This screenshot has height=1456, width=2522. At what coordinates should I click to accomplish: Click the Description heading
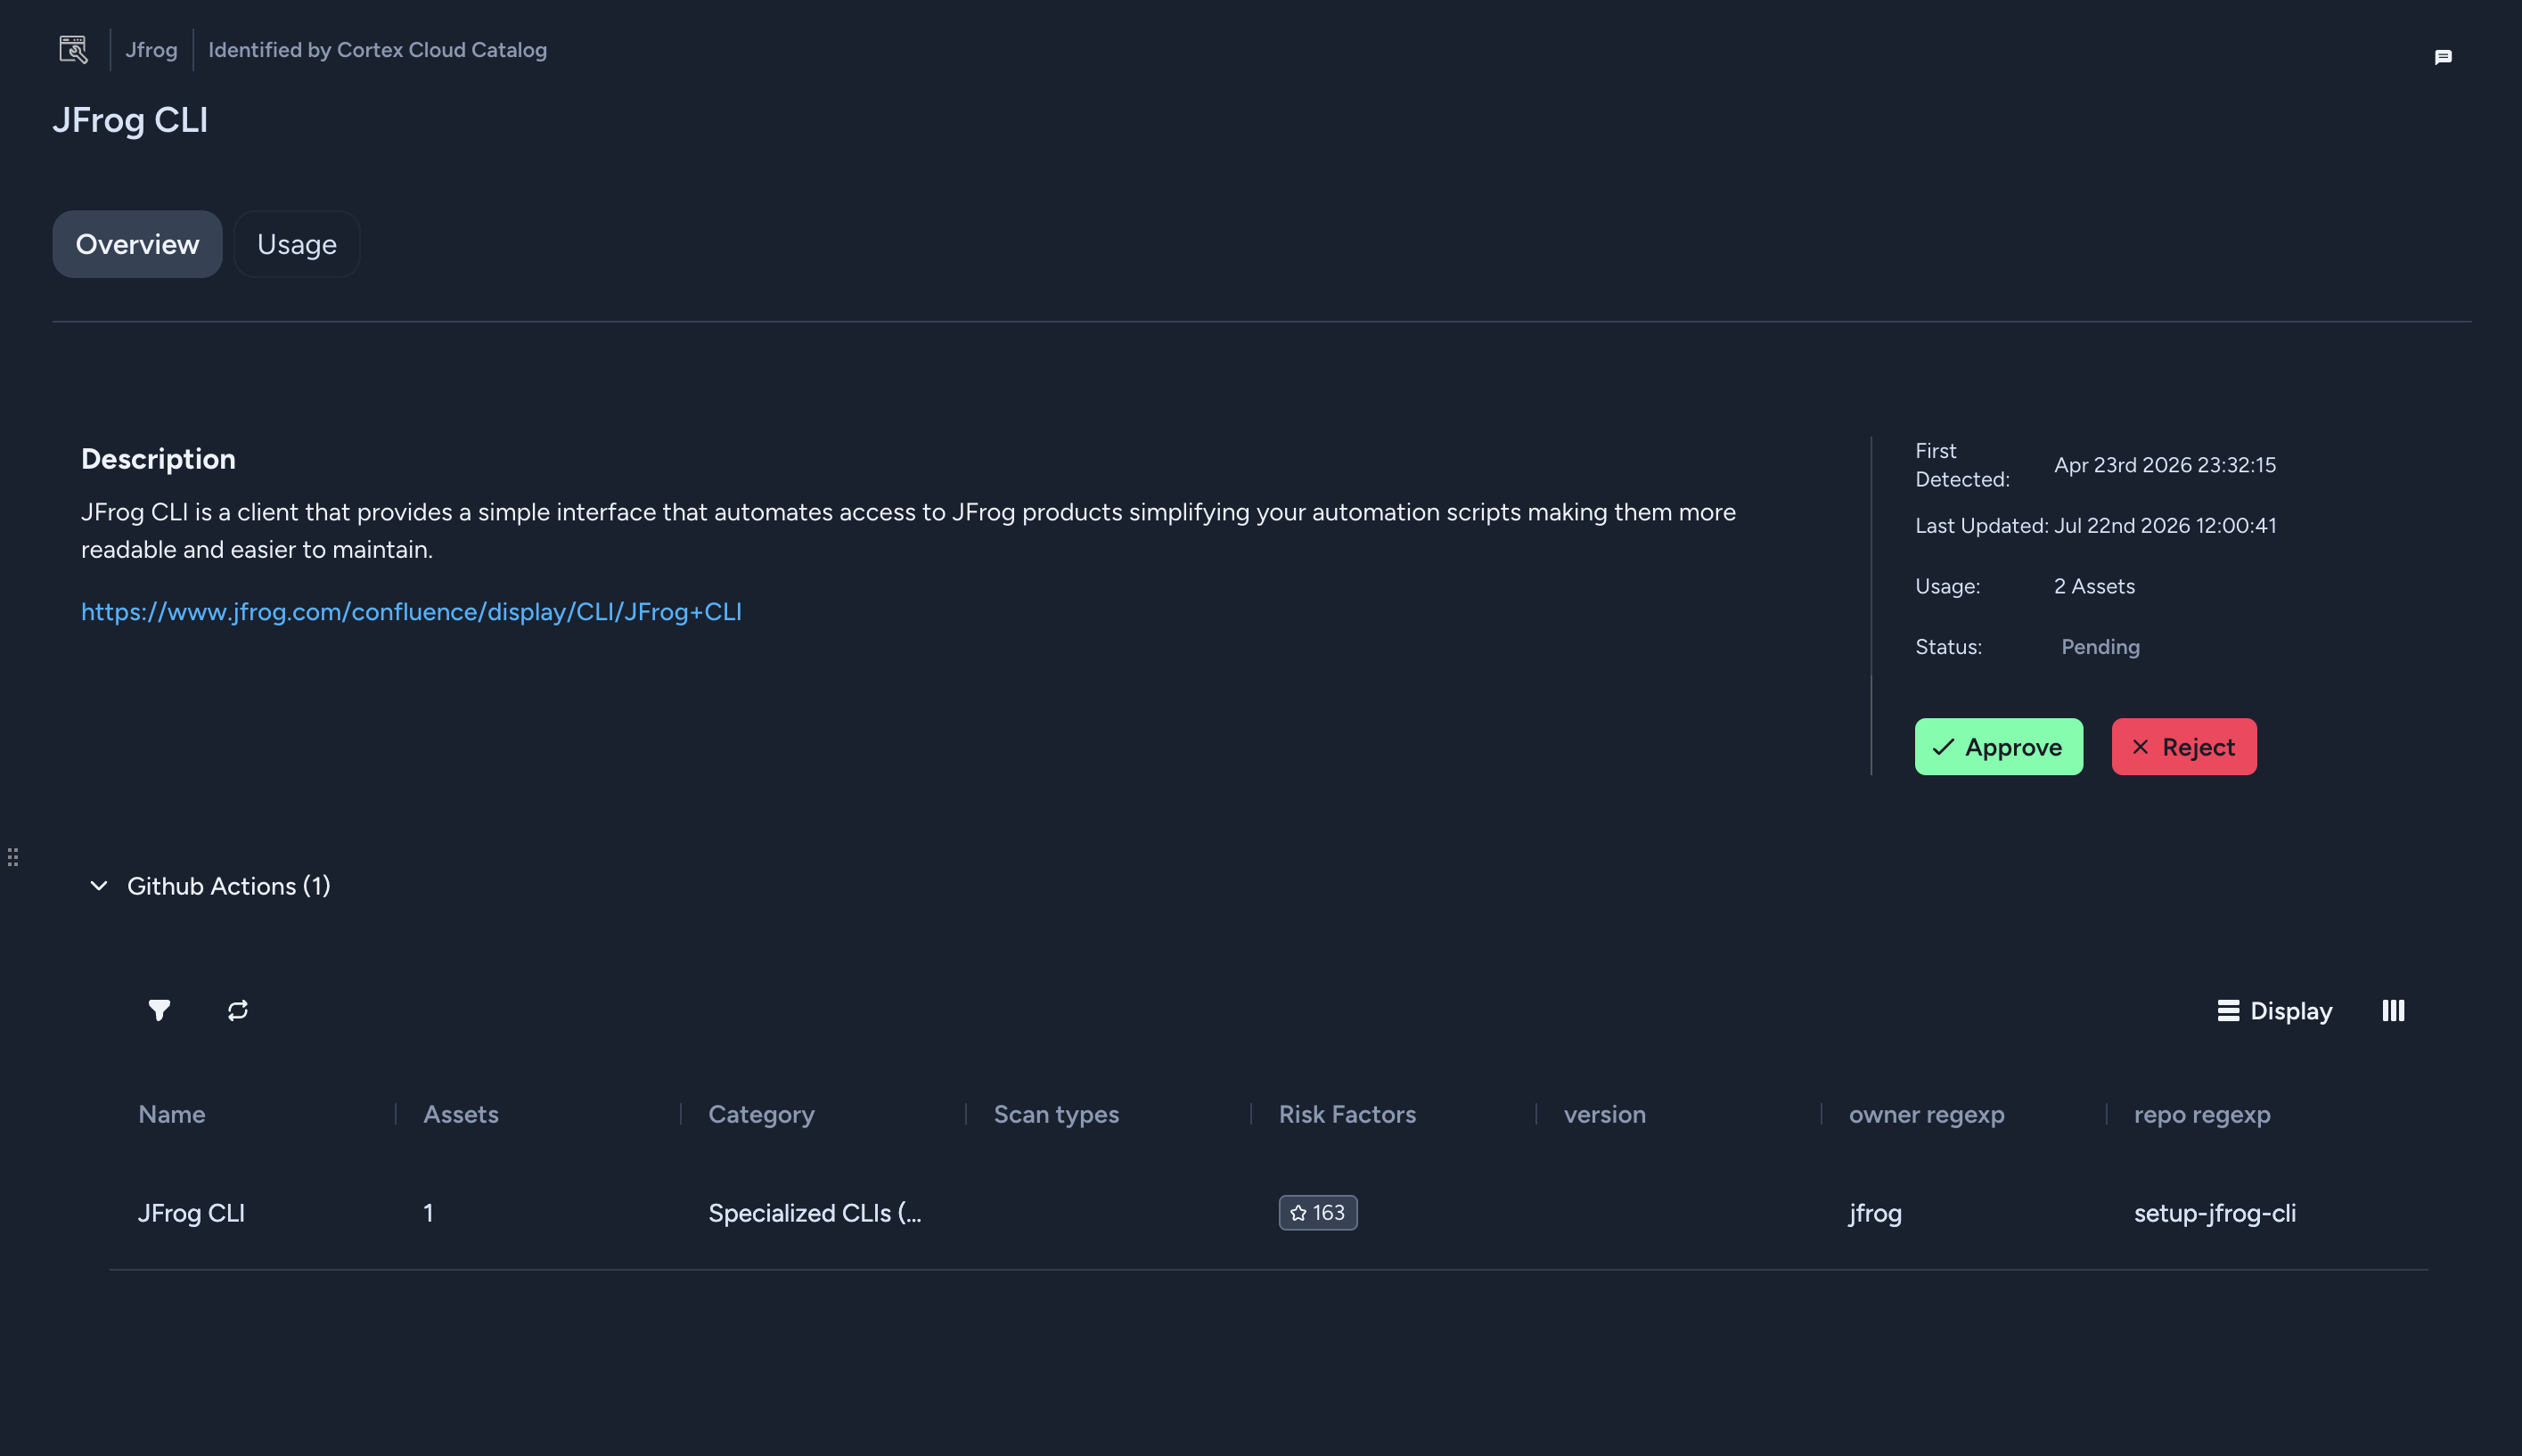(x=158, y=459)
